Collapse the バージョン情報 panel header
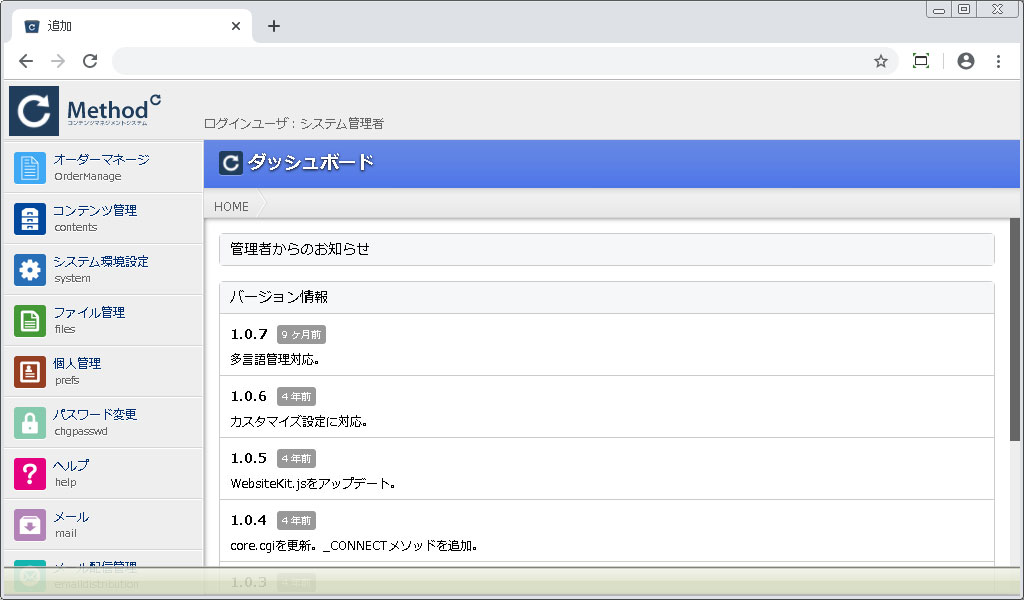 point(606,297)
